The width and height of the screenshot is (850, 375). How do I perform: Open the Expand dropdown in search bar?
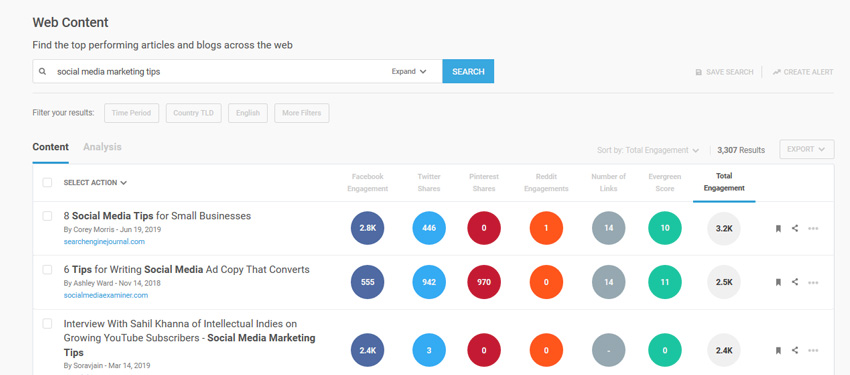[409, 71]
